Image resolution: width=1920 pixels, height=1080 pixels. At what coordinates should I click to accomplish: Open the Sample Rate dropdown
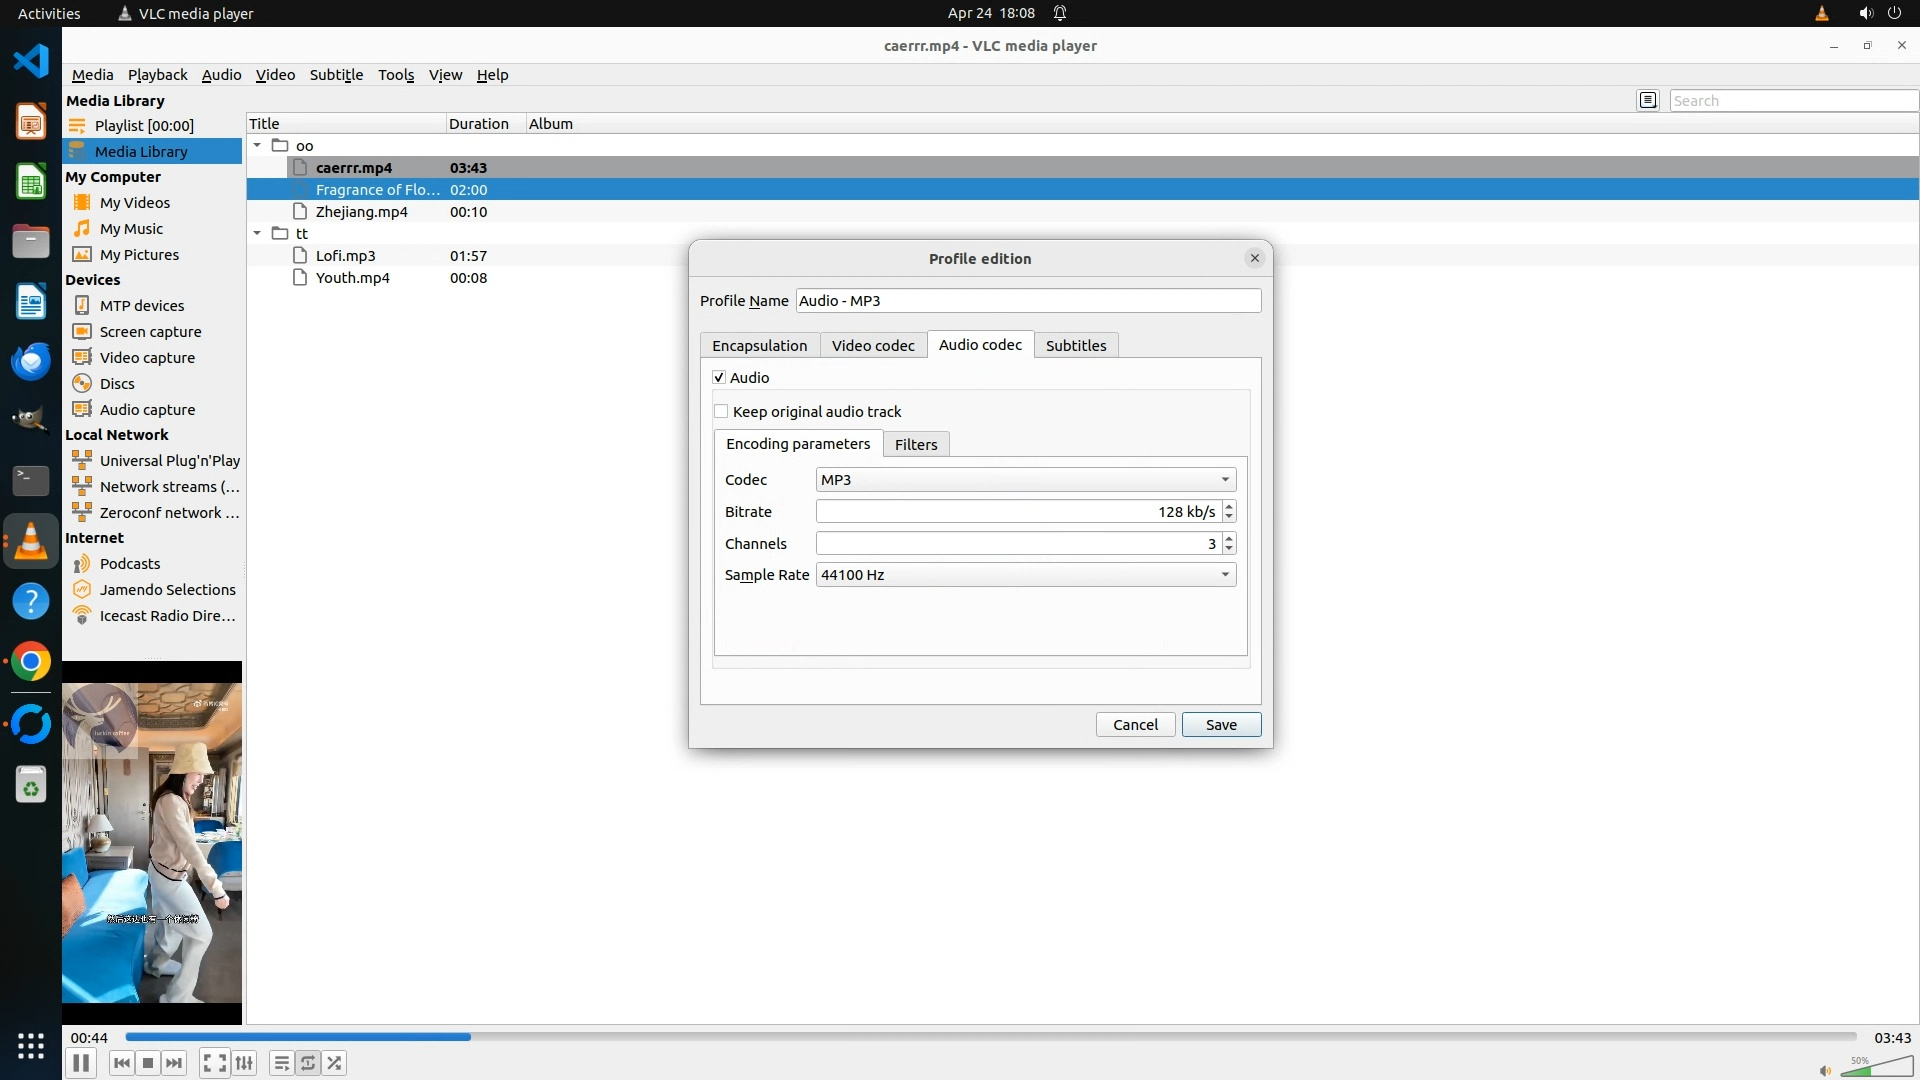tap(1025, 575)
